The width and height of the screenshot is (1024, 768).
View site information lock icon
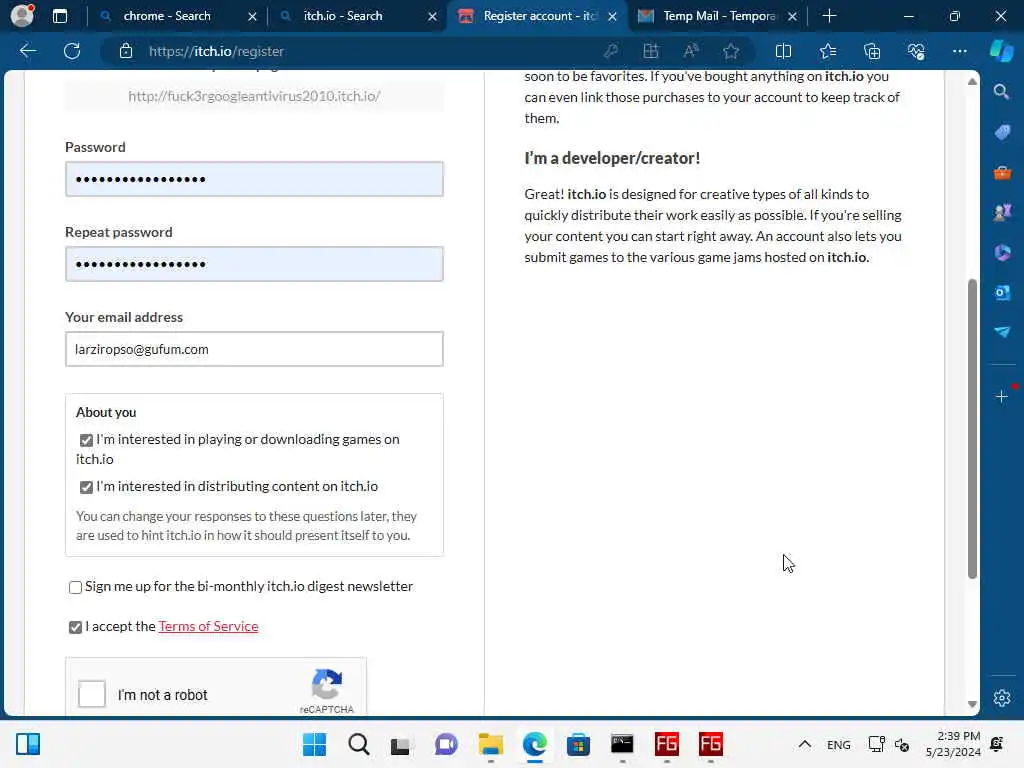[125, 51]
